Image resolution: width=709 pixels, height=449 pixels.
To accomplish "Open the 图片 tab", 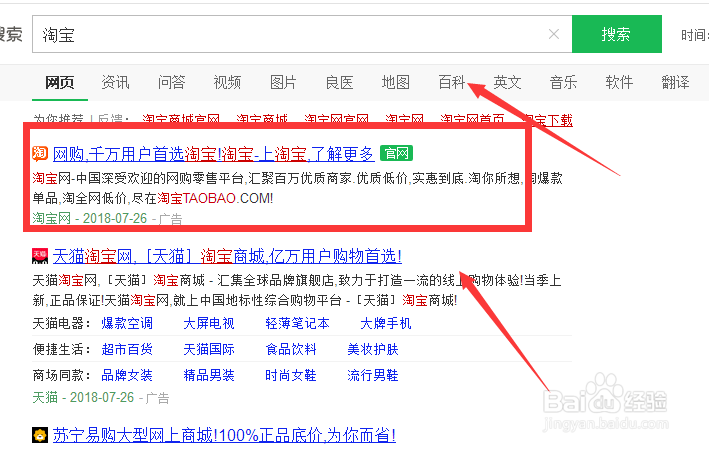I will pos(283,82).
